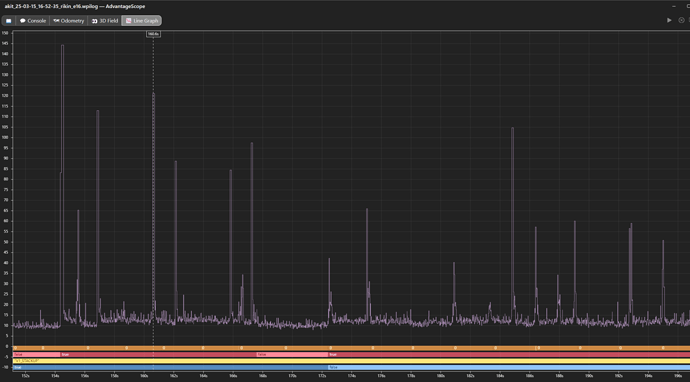This screenshot has width=690, height=382.
Task: Click the second pink 'false' segment near 168s
Action: (x=292, y=354)
